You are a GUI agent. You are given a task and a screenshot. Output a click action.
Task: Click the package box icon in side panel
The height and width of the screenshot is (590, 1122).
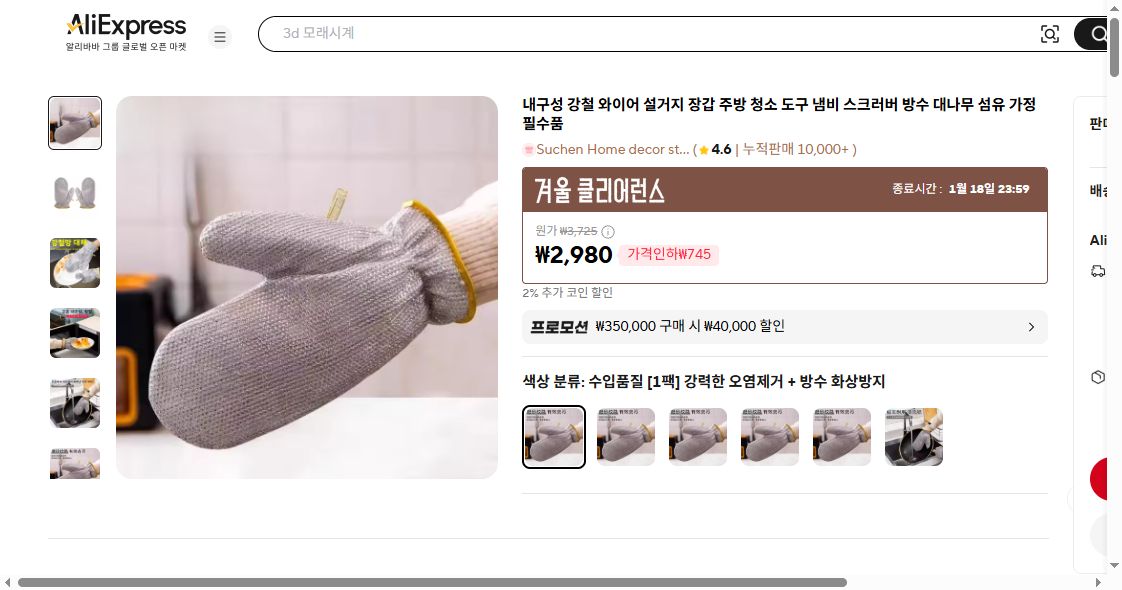click(x=1098, y=377)
